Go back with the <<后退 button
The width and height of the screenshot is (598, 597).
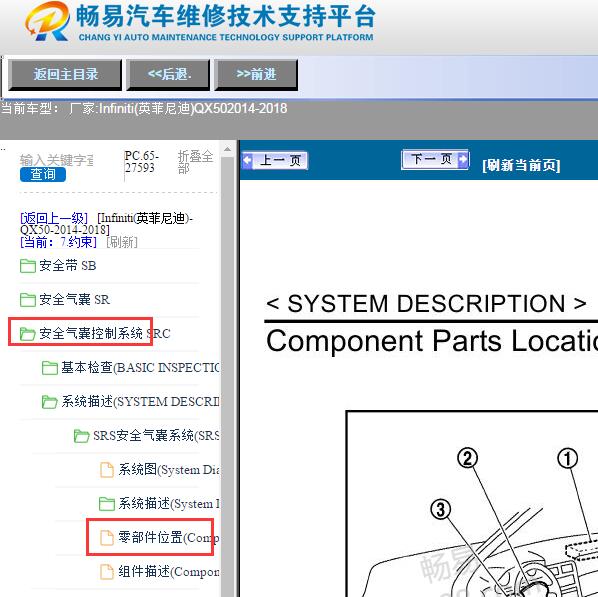pos(168,75)
